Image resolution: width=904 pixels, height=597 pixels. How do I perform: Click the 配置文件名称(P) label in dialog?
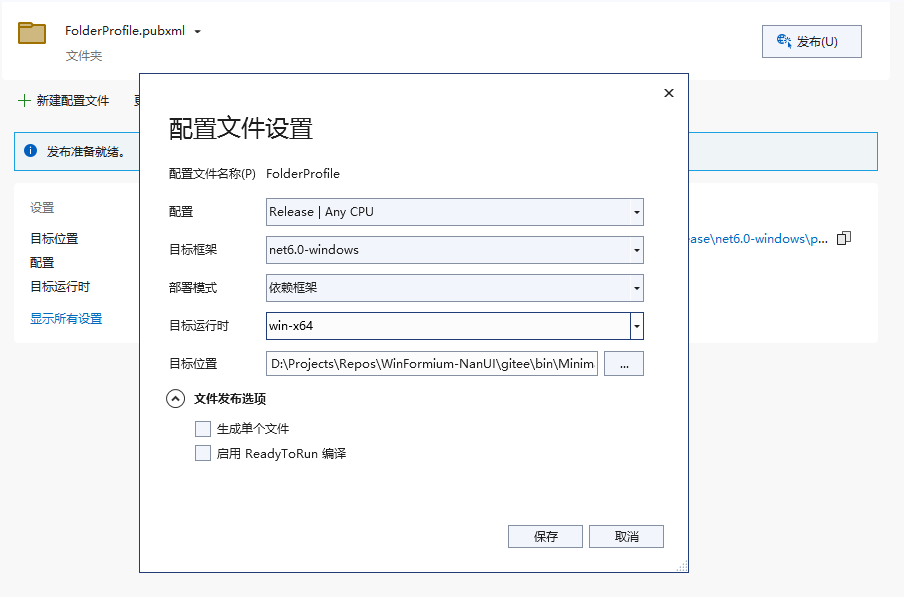(x=212, y=173)
